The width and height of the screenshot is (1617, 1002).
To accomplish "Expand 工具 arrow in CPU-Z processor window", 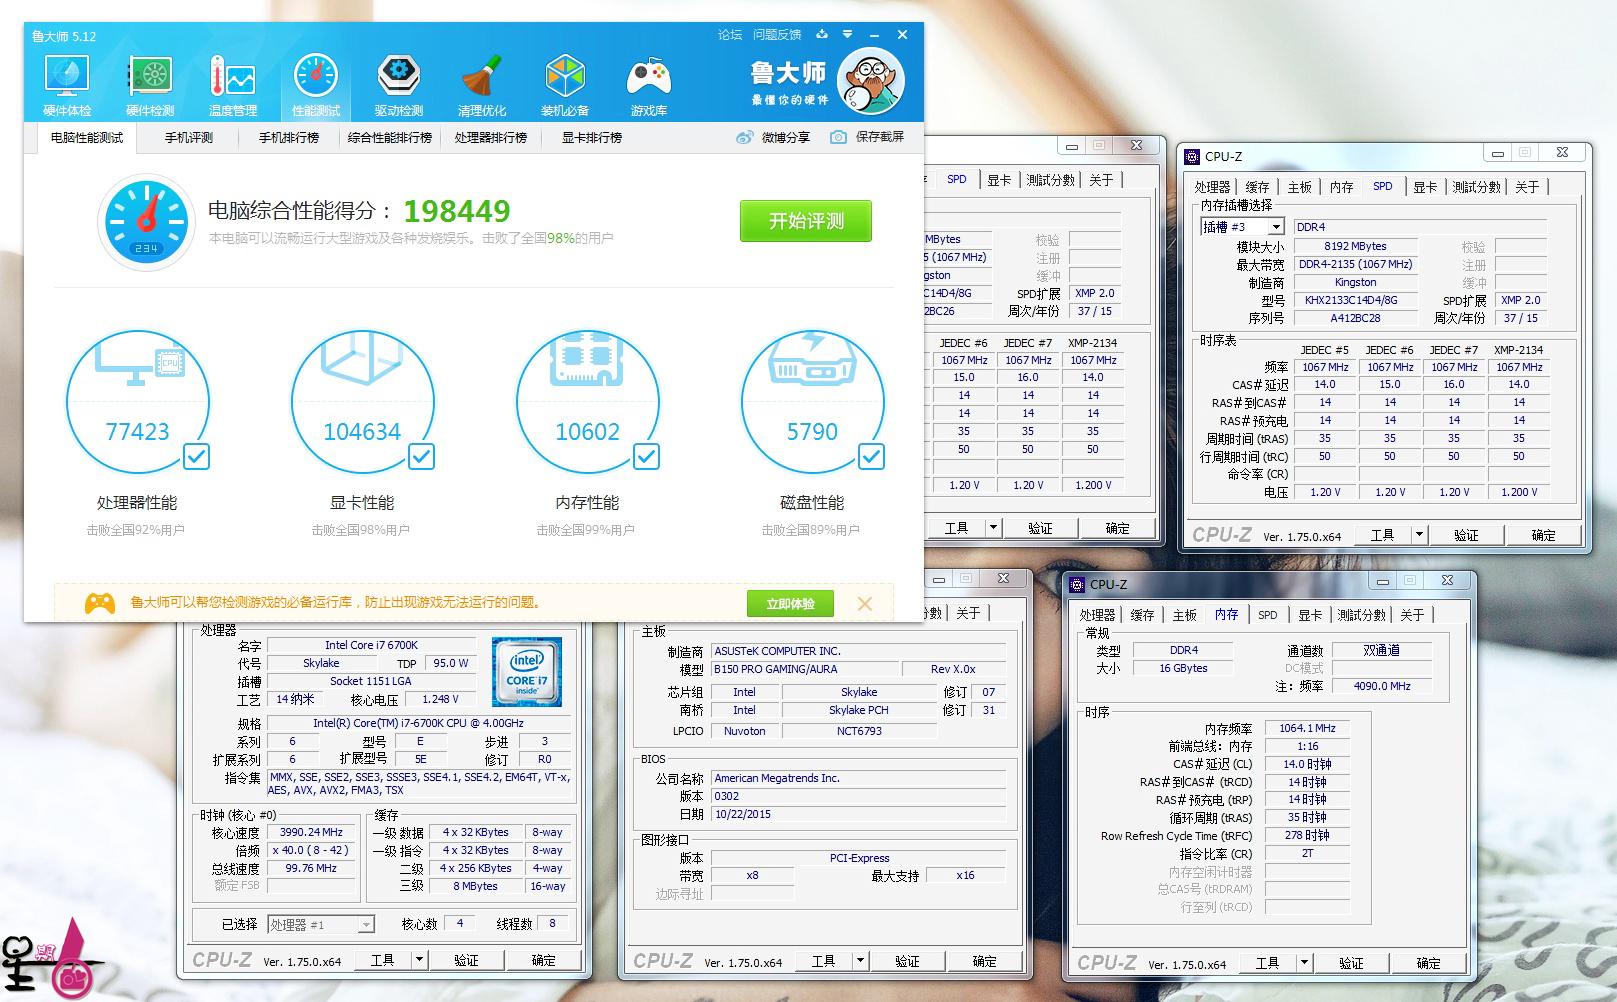I will click(420, 960).
